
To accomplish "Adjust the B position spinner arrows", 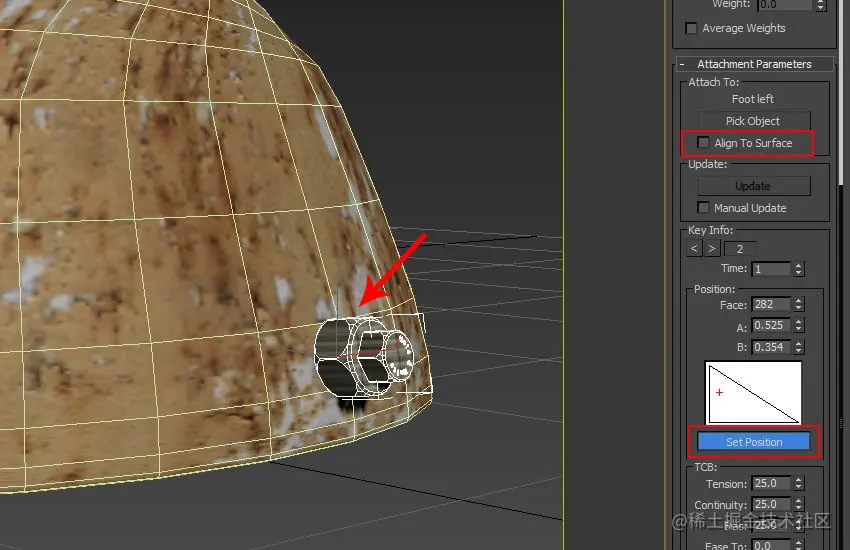I will [x=799, y=347].
